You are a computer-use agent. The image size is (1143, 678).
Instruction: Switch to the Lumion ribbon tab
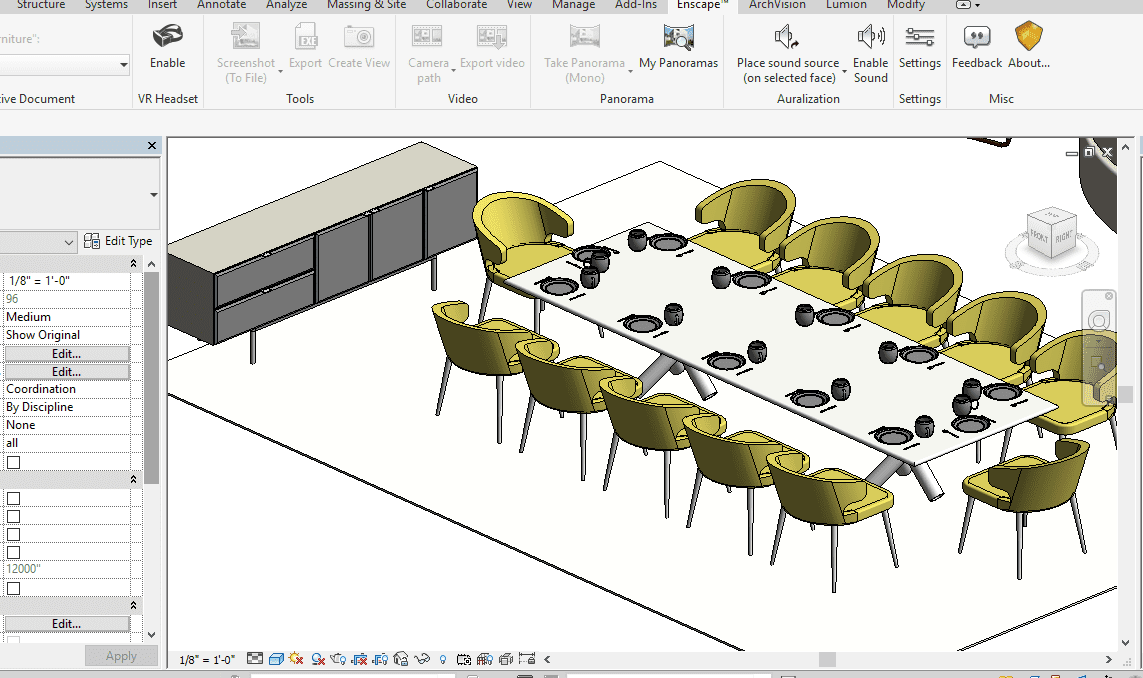click(x=846, y=5)
